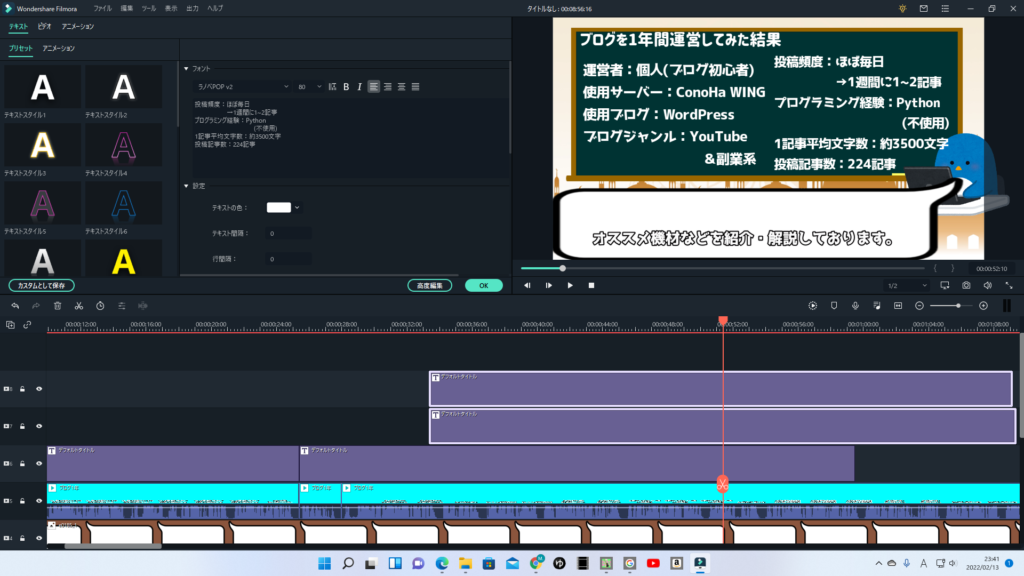Click the timeline zoom slider handle
The image size is (1024, 576).
coord(958,306)
